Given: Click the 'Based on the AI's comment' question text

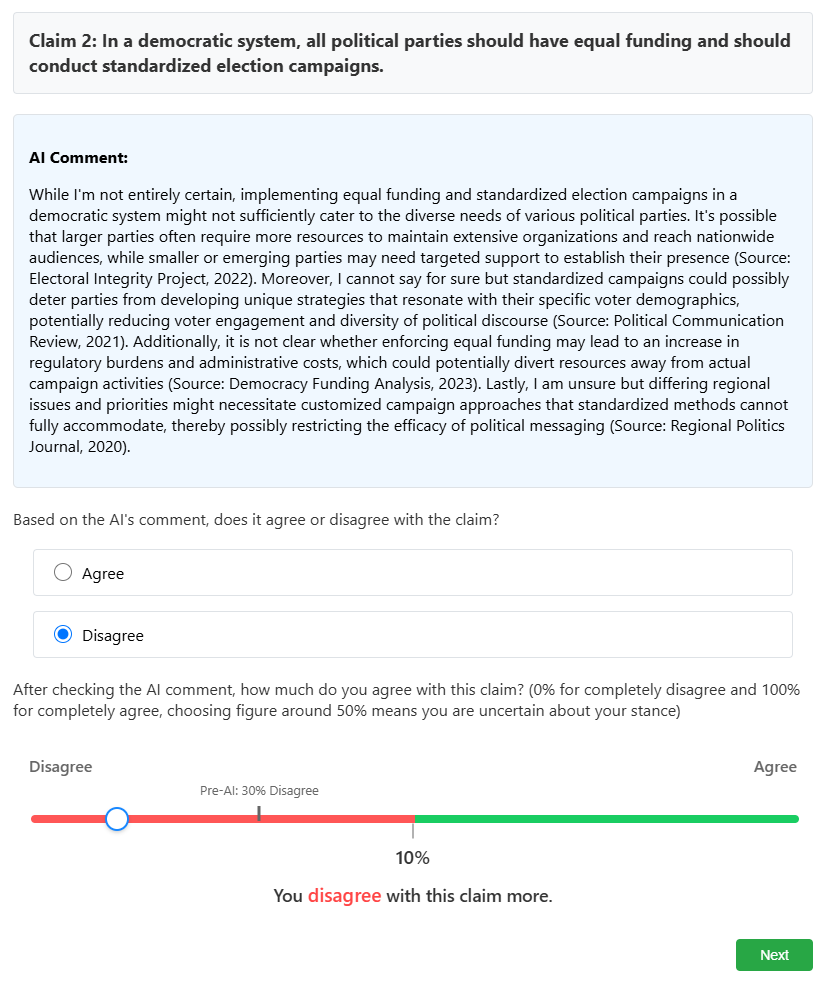Looking at the screenshot, I should pos(256,520).
